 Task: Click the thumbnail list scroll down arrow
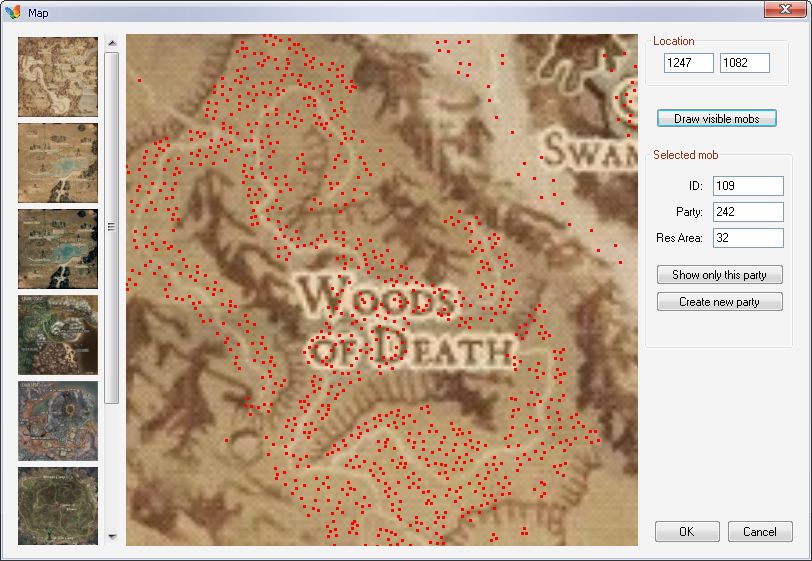112,537
